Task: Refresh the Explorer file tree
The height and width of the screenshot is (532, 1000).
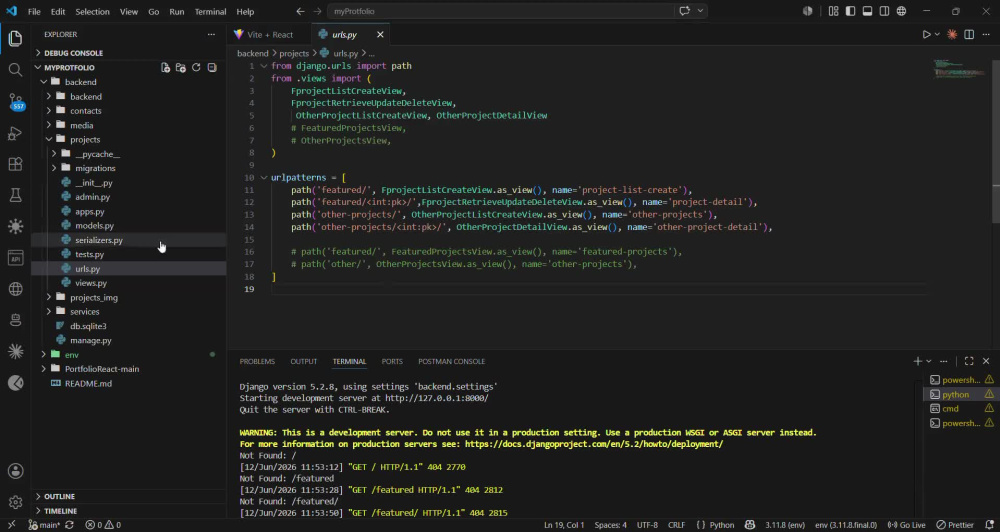Action: click(196, 68)
